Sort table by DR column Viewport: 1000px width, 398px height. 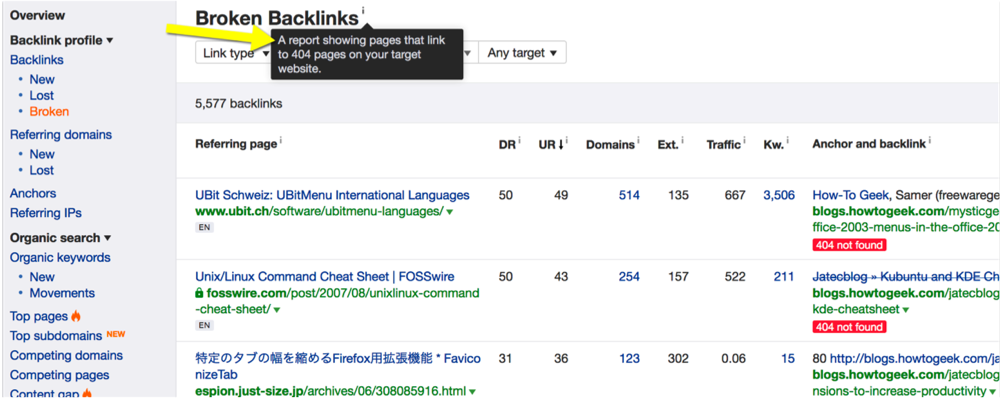[x=506, y=144]
